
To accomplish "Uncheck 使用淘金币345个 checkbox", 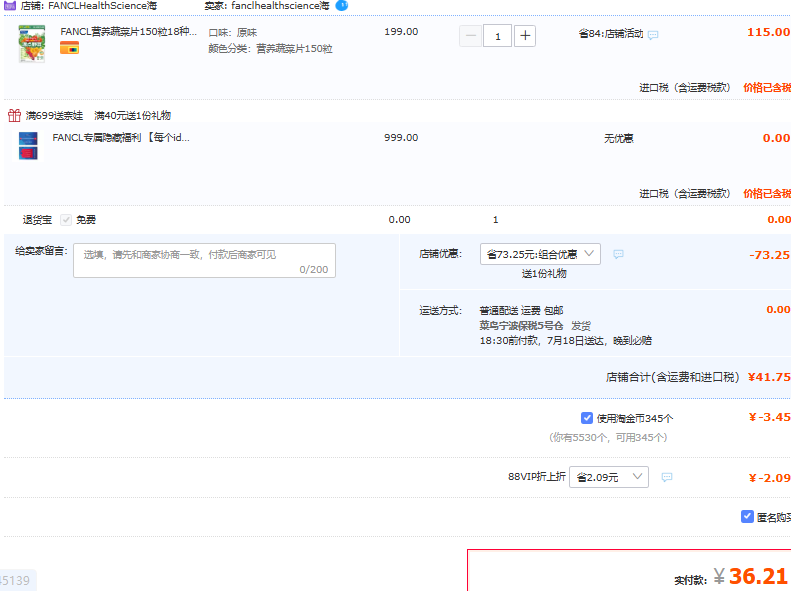I will 587,418.
